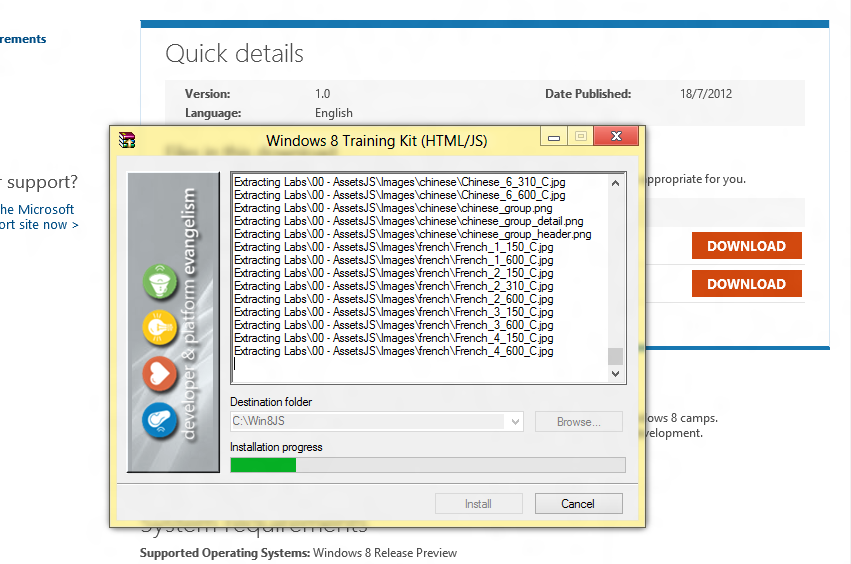Minimize the Windows 8 Training Kit dialog
851x564 pixels.
tap(554, 136)
